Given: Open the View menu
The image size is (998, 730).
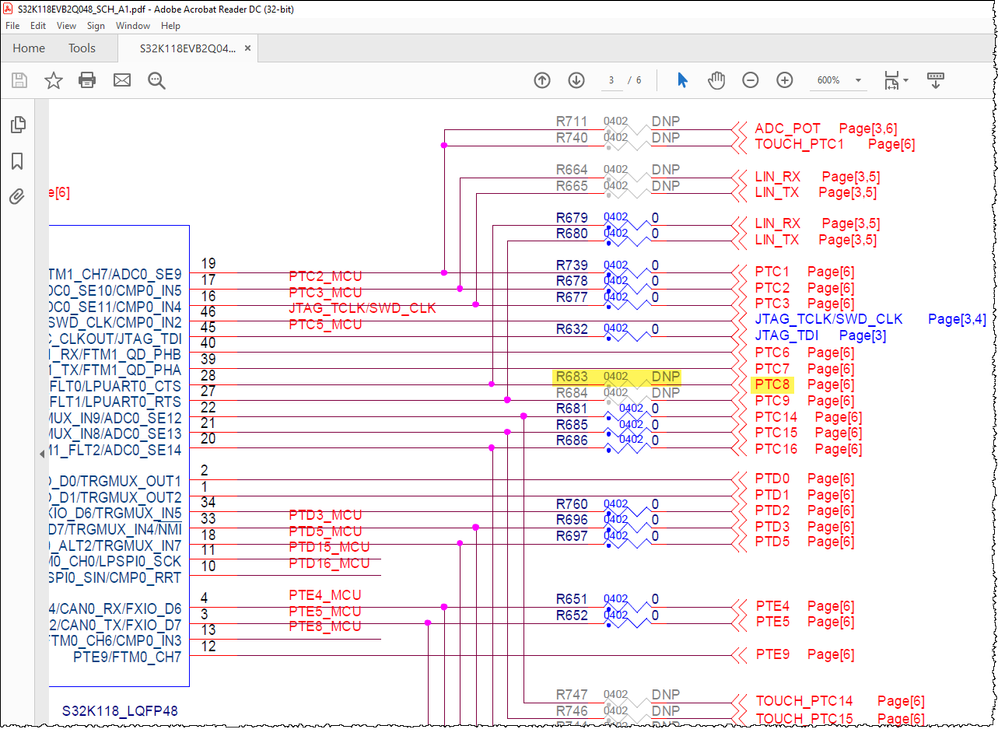Looking at the screenshot, I should click(67, 25).
